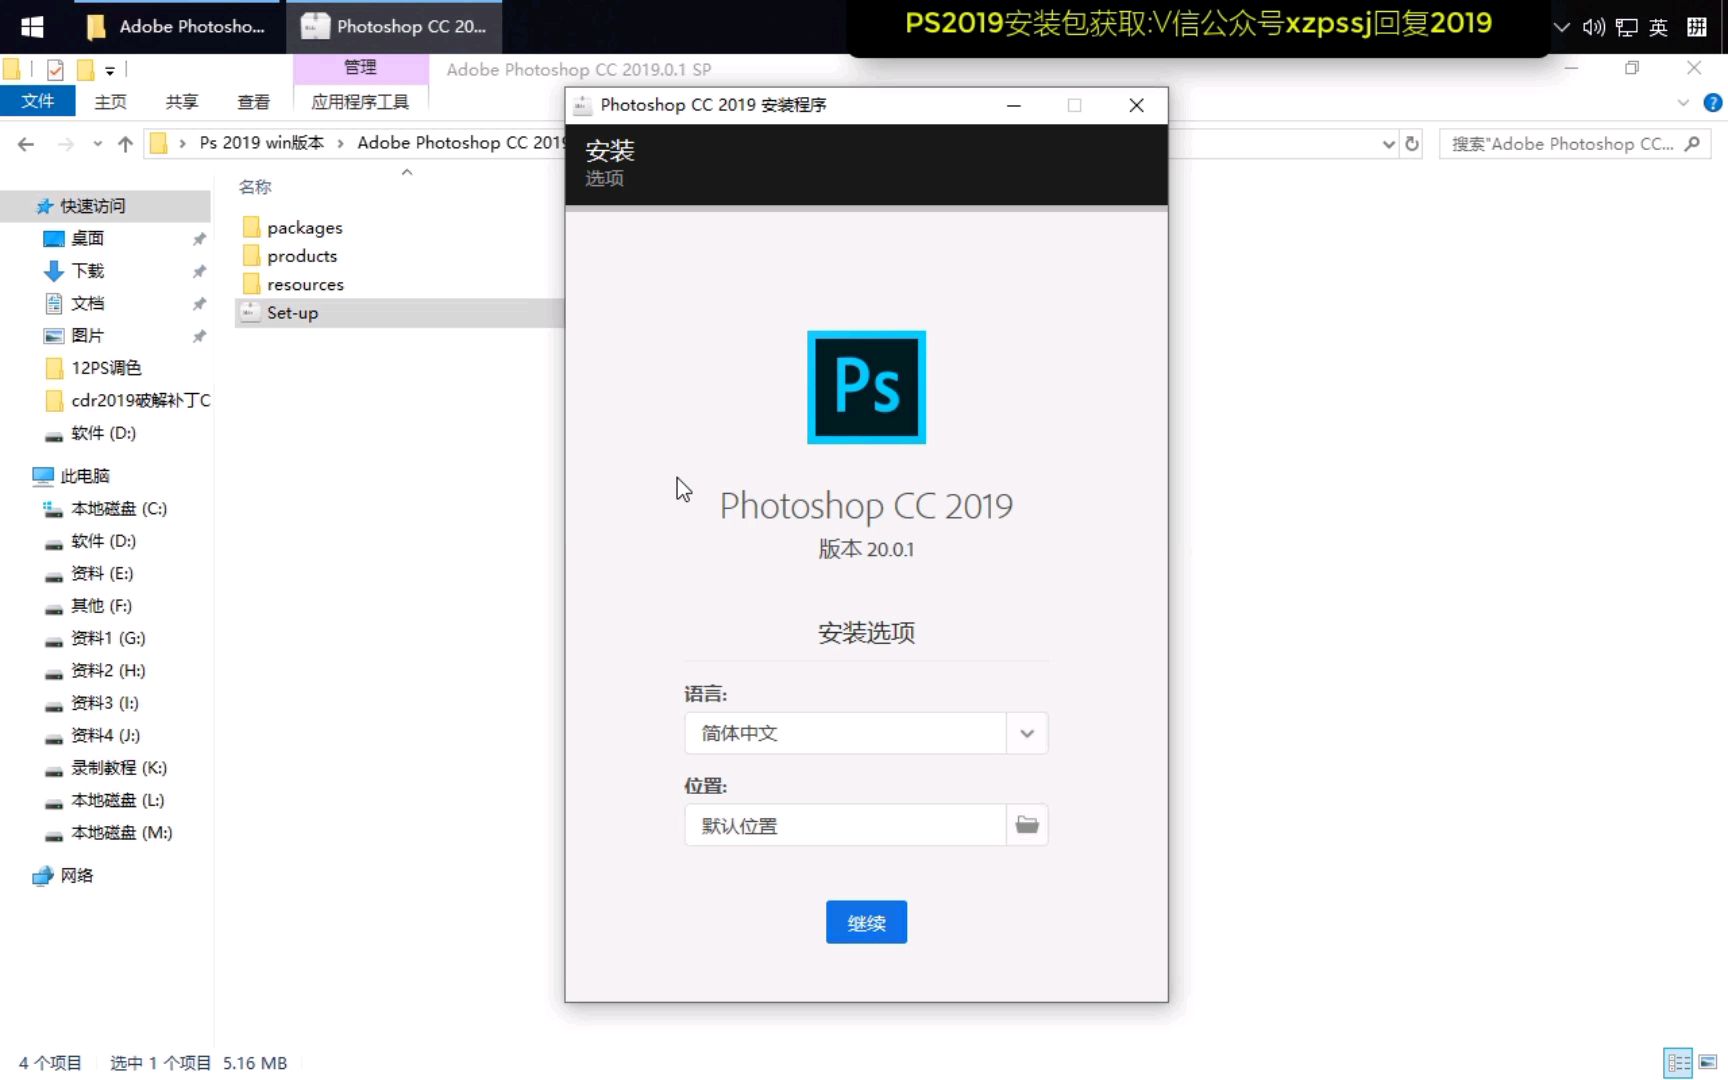Open the IME pad tray icon
Image resolution: width=1728 pixels, height=1080 pixels.
[1696, 27]
